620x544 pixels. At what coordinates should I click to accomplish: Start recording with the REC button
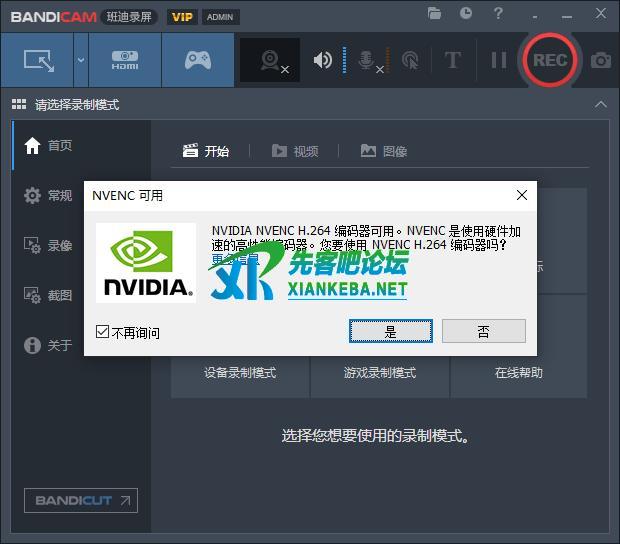(x=549, y=60)
